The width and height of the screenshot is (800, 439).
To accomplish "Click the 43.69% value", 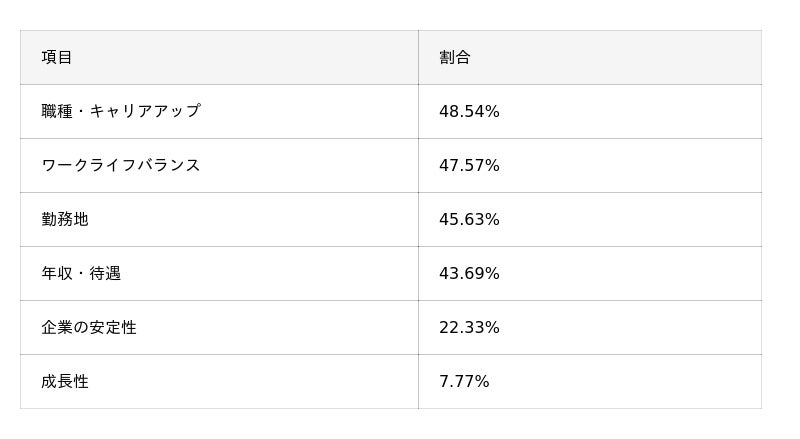I will (469, 273).
